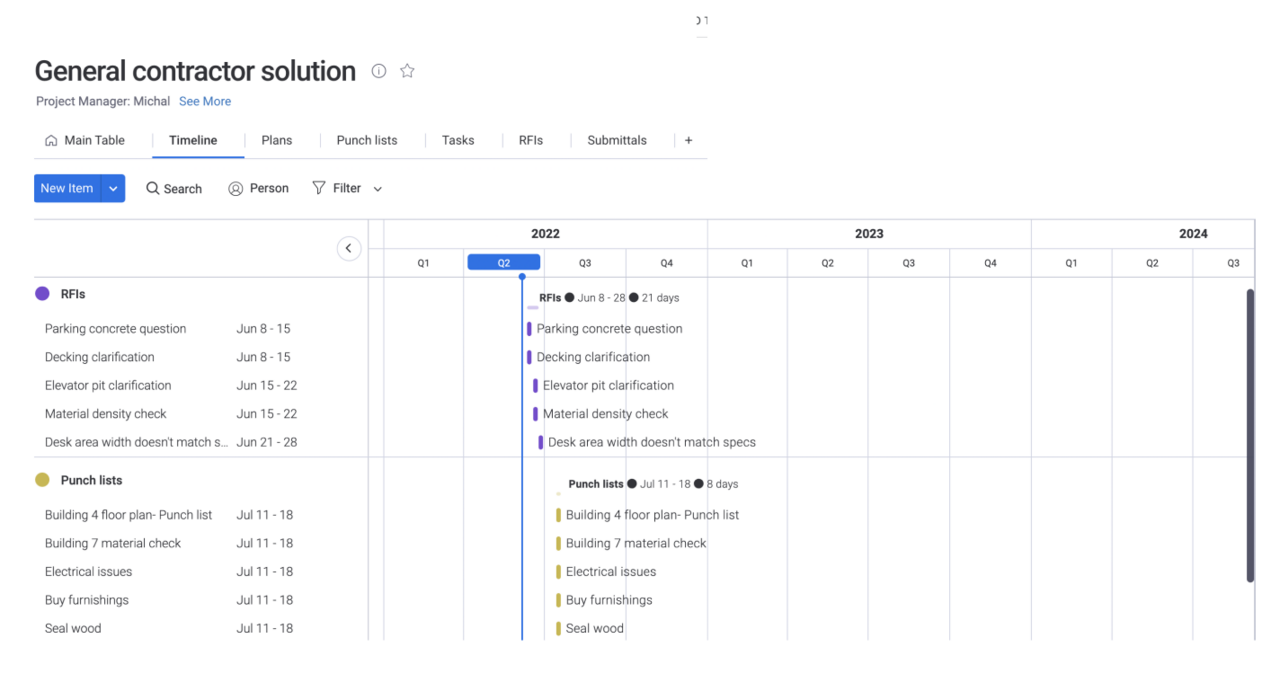Open the Filter options
Viewport: 1280px width, 700px height.
tap(337, 188)
